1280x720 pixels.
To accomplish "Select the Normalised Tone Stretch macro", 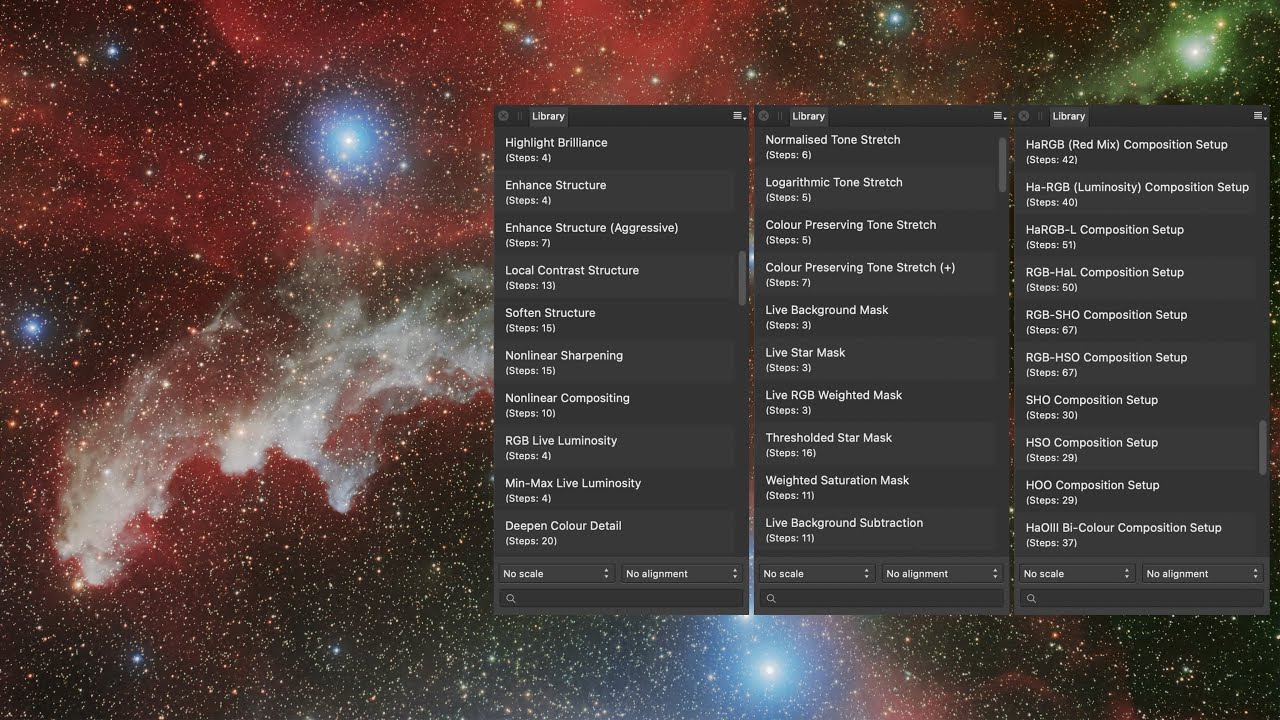I will [x=875, y=147].
